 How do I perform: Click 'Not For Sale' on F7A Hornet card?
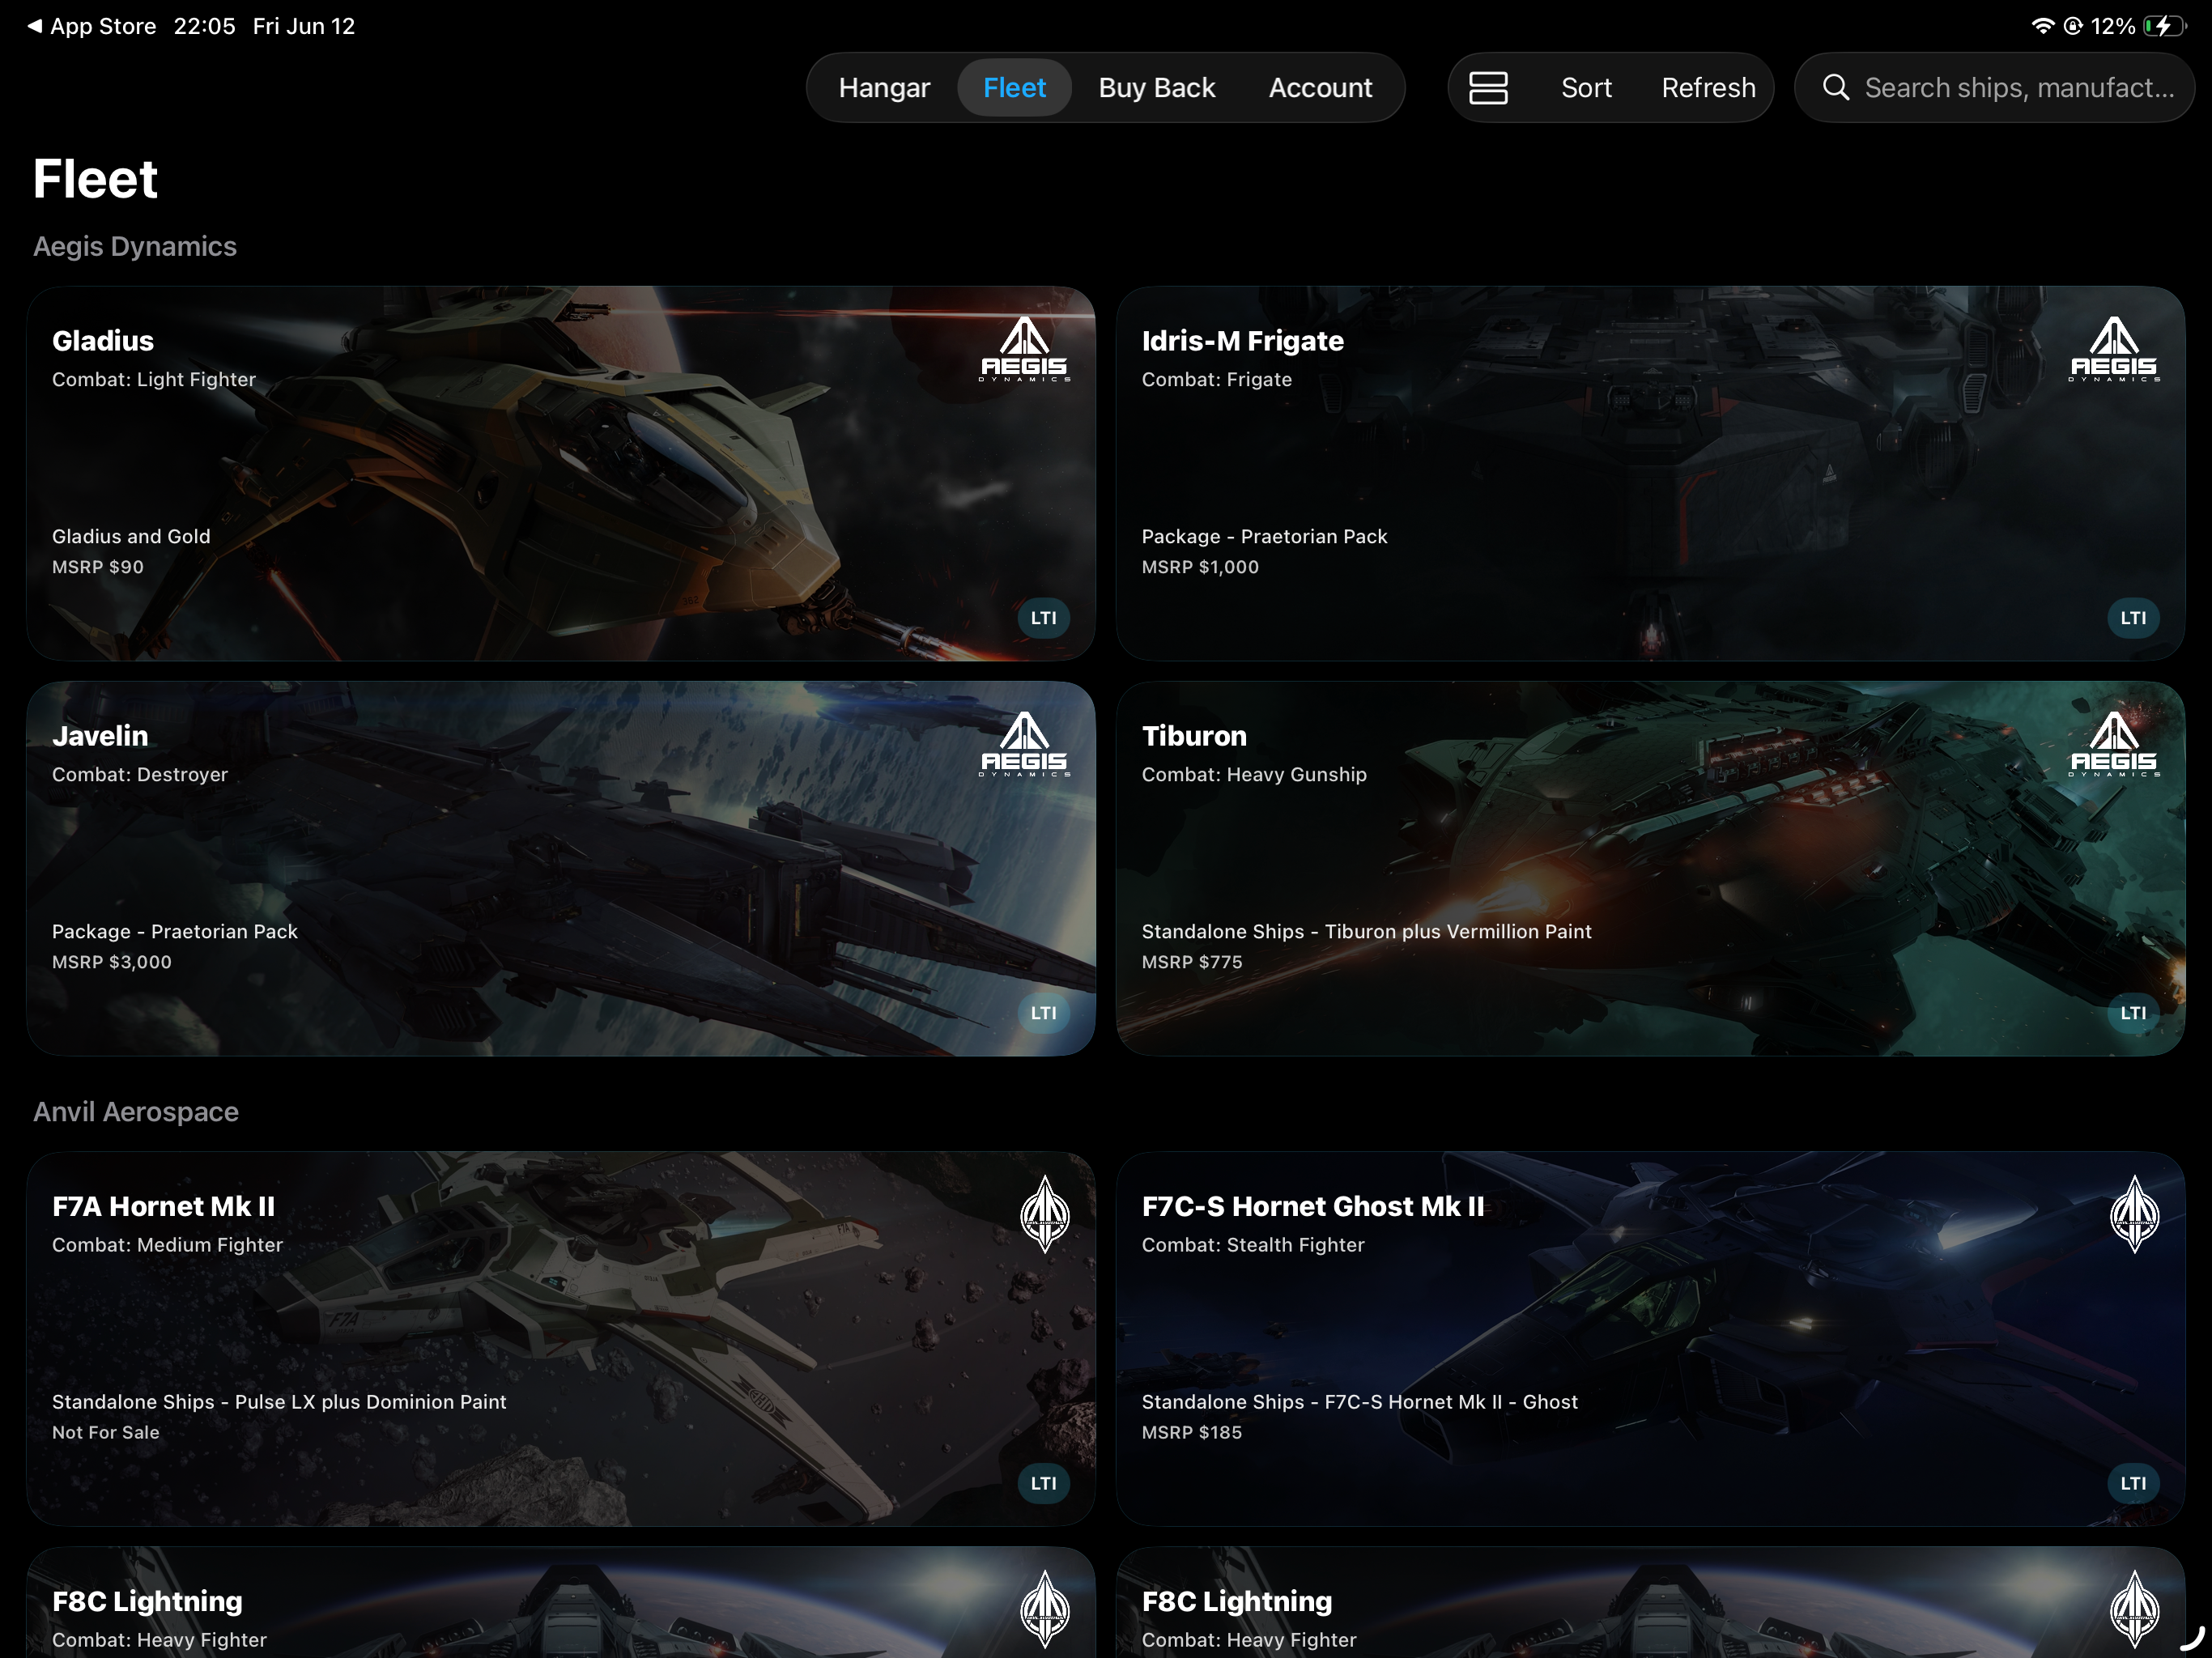pos(106,1432)
